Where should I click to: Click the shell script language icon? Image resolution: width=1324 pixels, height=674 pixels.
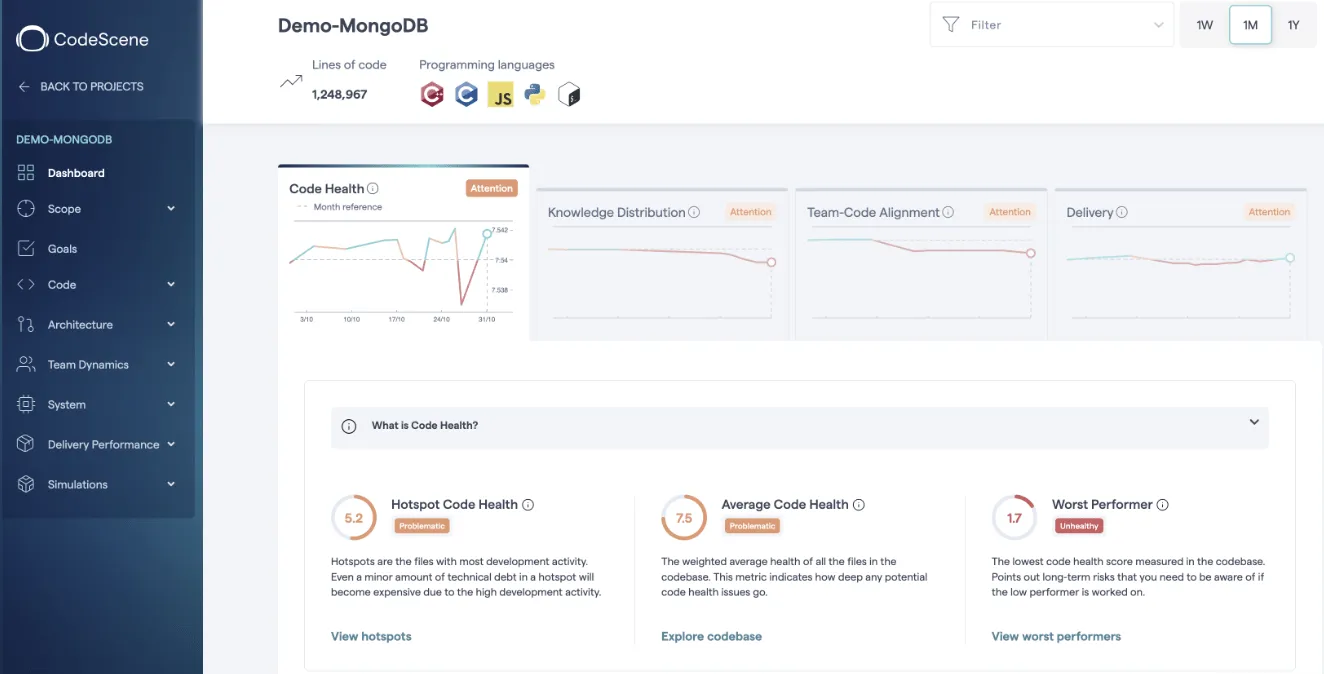(x=569, y=95)
